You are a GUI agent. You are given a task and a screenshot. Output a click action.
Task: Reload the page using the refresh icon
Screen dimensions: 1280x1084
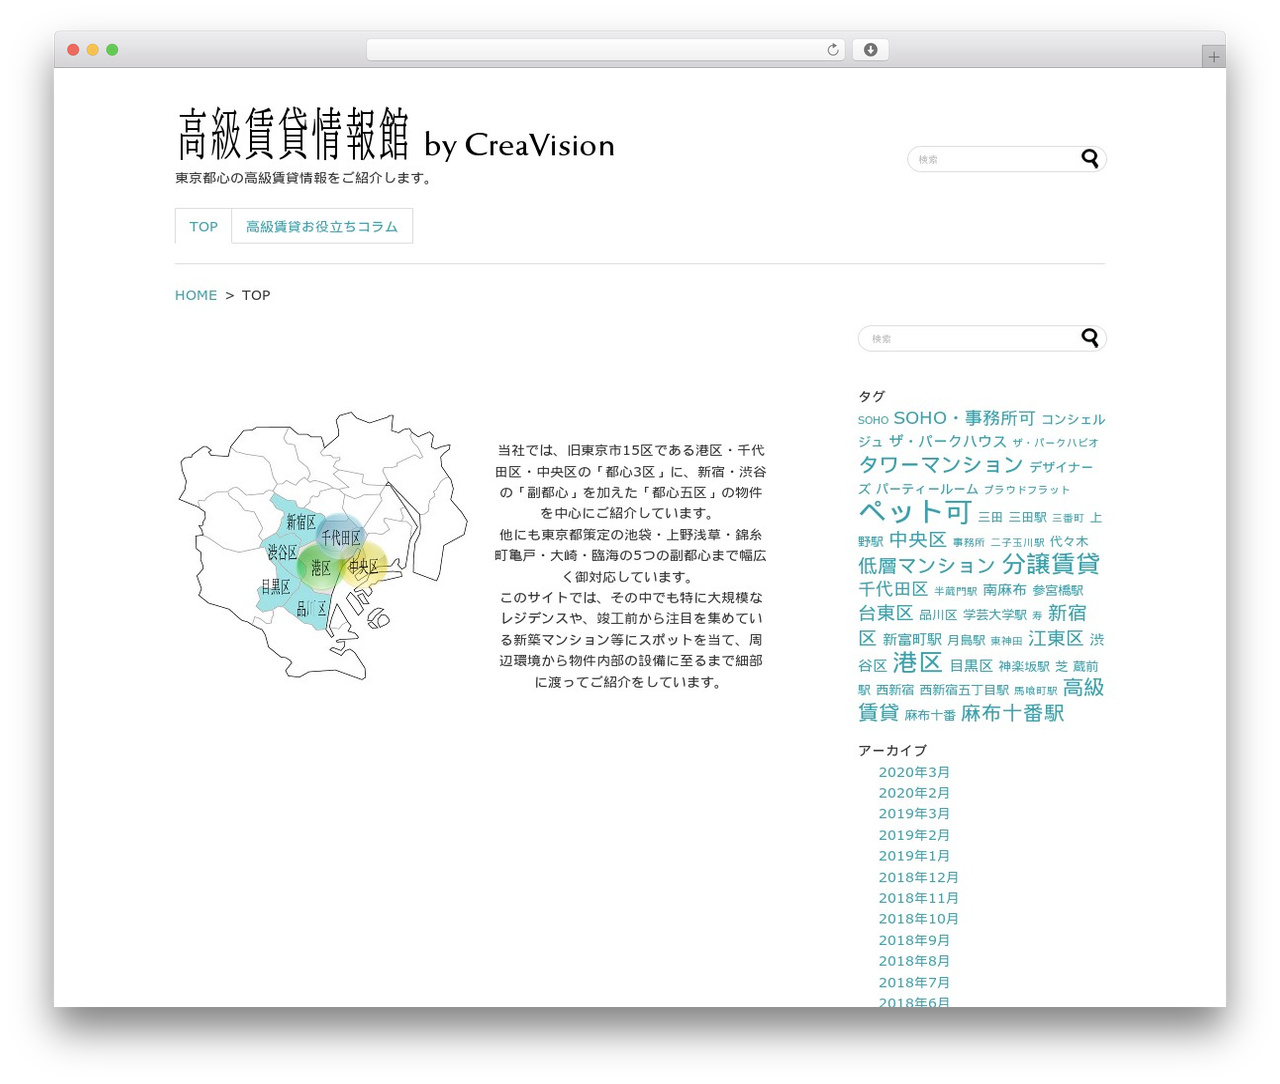[x=833, y=50]
